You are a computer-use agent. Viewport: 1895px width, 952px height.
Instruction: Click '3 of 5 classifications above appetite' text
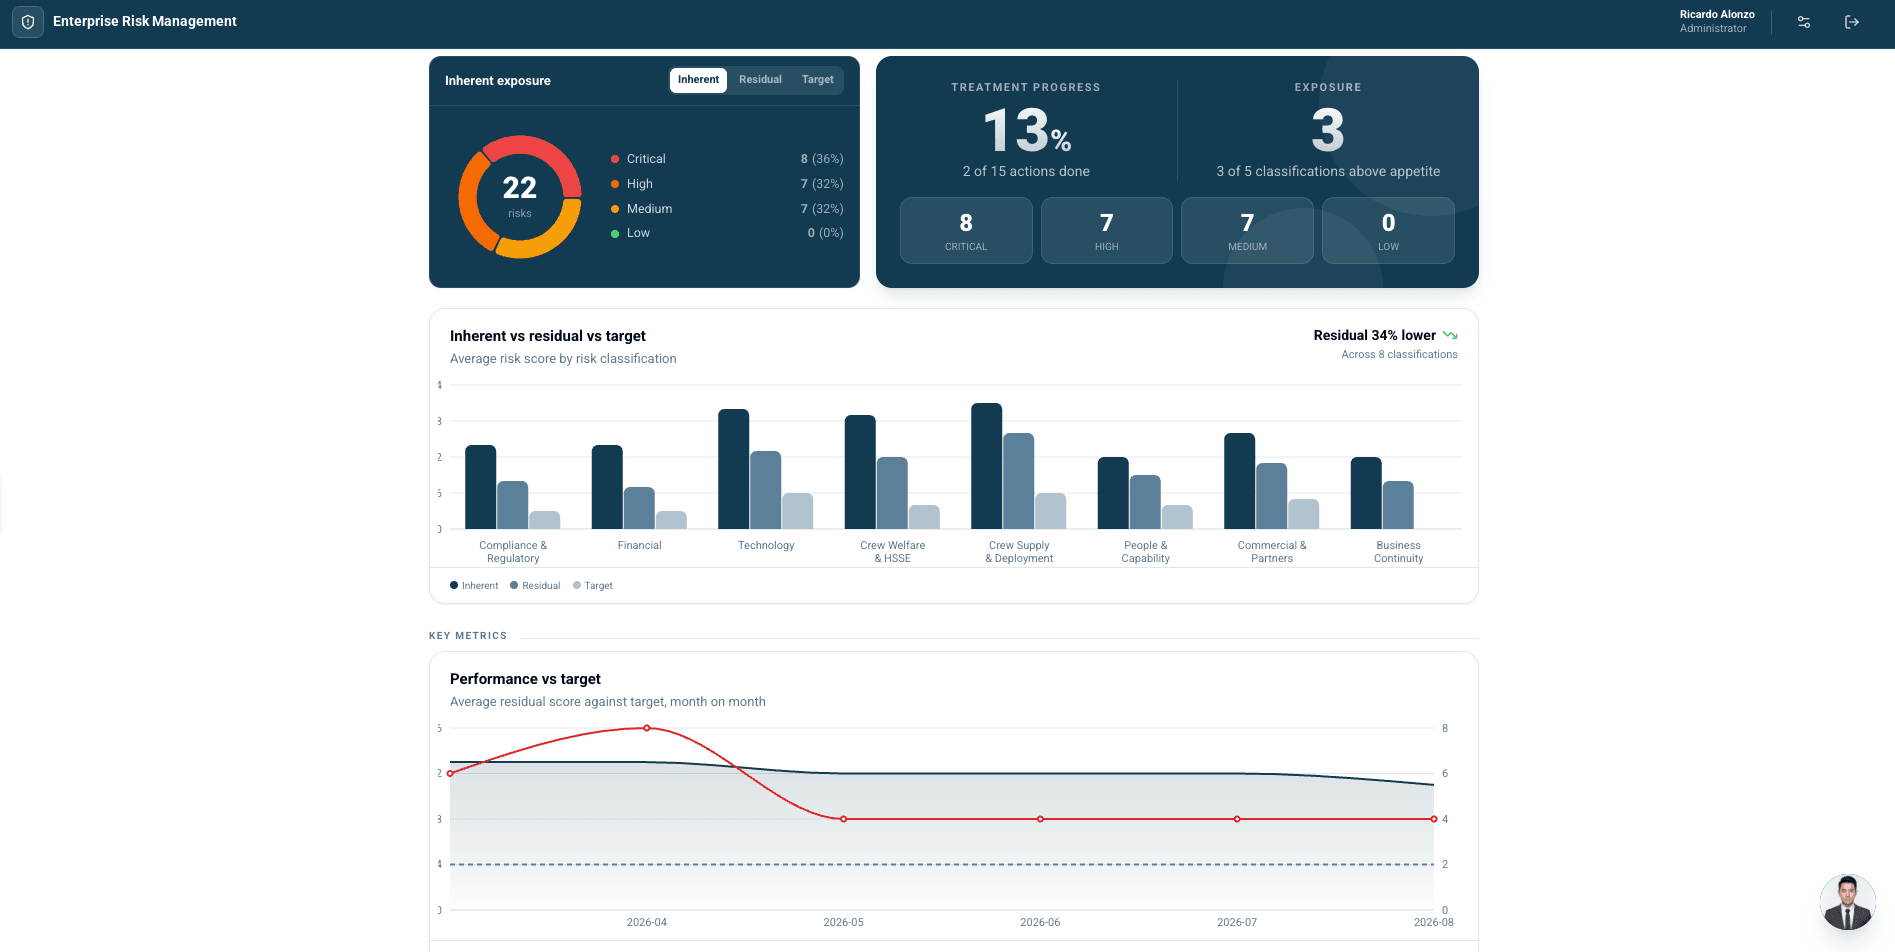pyautogui.click(x=1328, y=172)
